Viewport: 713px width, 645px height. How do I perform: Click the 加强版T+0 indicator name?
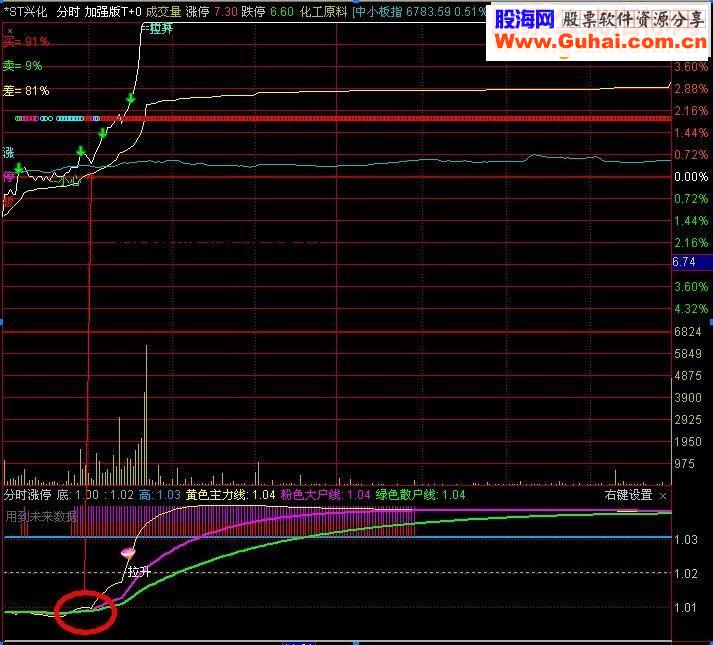[x=113, y=12]
